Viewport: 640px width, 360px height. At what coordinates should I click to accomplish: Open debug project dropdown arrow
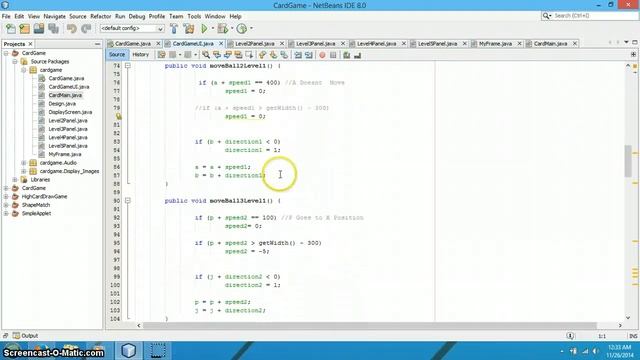(232, 29)
